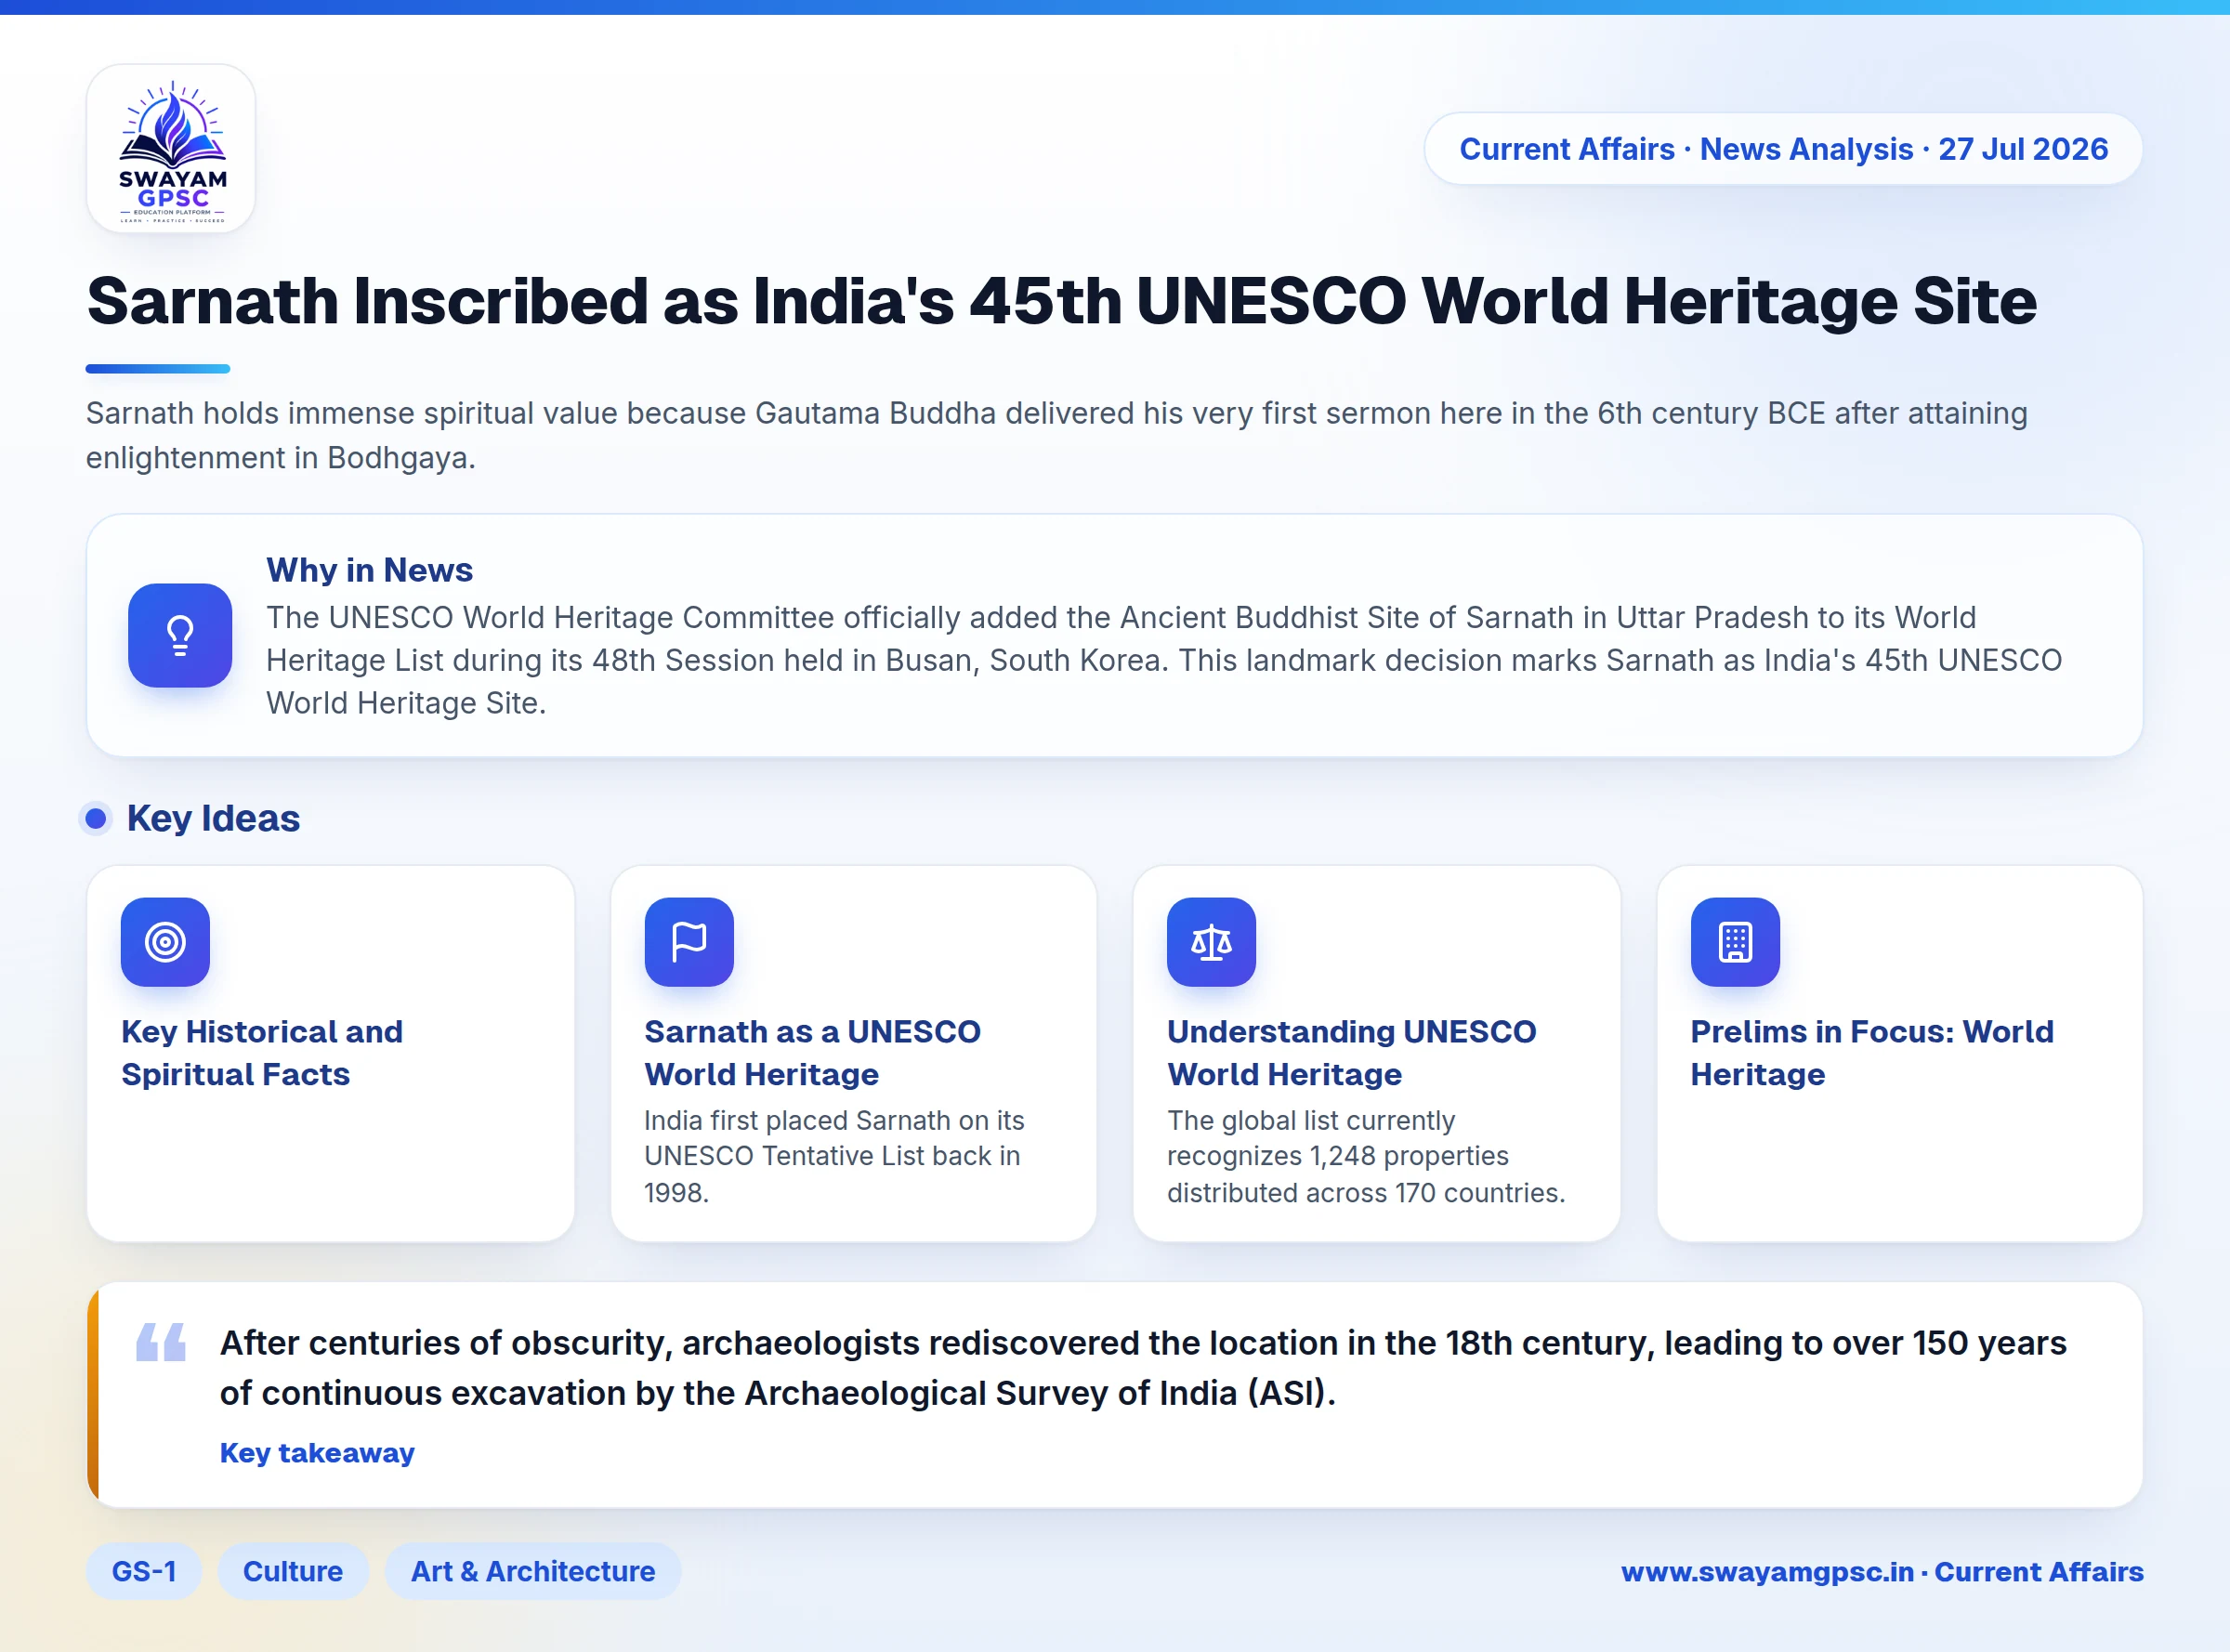The width and height of the screenshot is (2230, 1652).
Task: Click text about 1,248 properties in 170 countries
Action: coord(1366,1157)
